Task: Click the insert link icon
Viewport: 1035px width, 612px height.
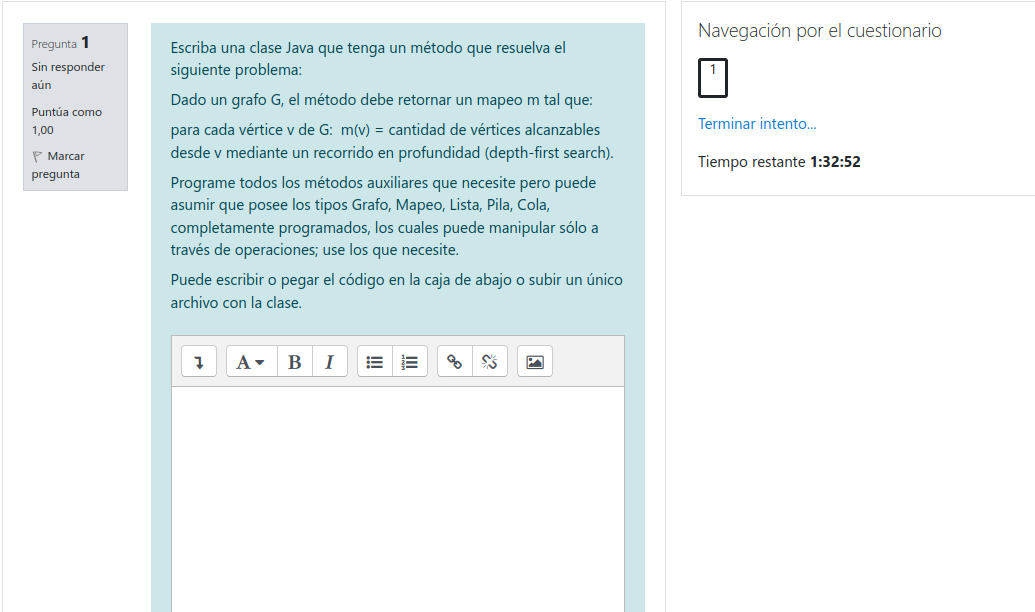Action: pos(455,362)
